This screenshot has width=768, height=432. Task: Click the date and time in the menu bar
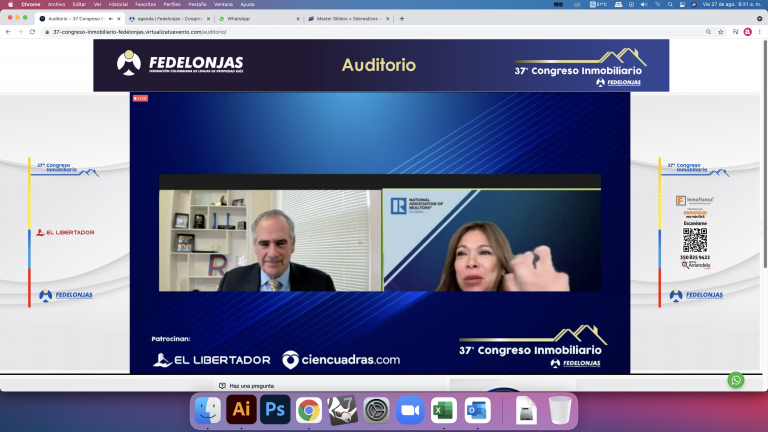(732, 4)
